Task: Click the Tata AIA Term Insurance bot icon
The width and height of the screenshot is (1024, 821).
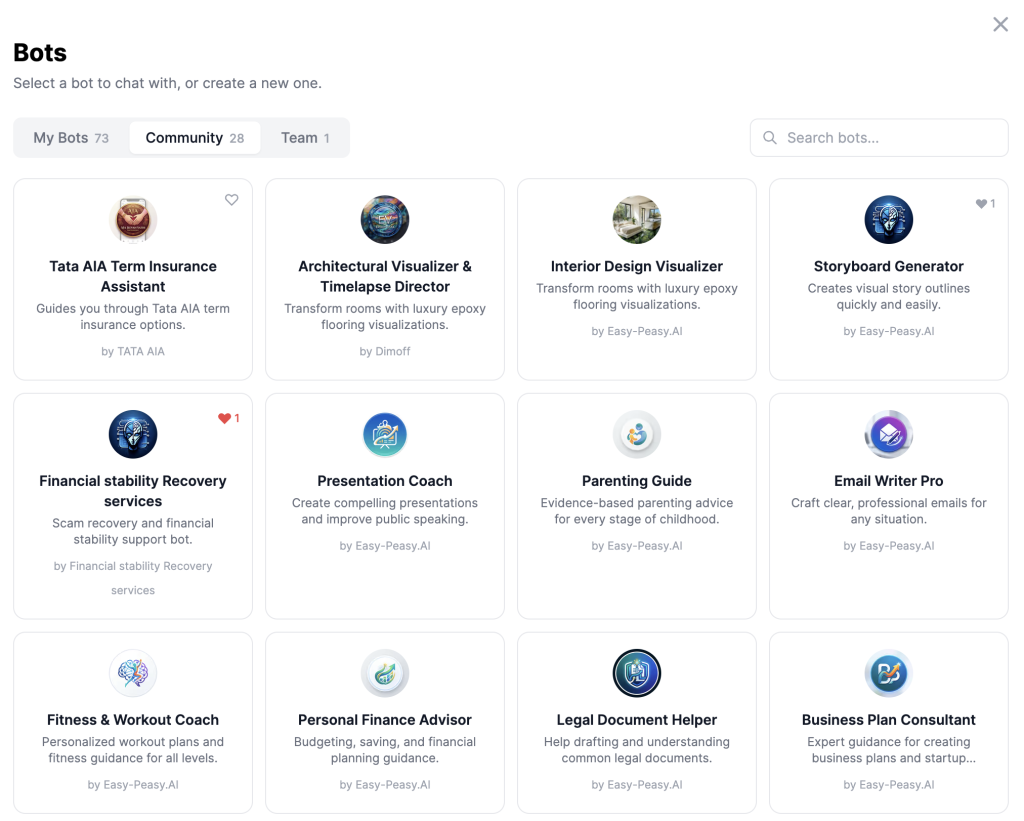Action: 133,220
